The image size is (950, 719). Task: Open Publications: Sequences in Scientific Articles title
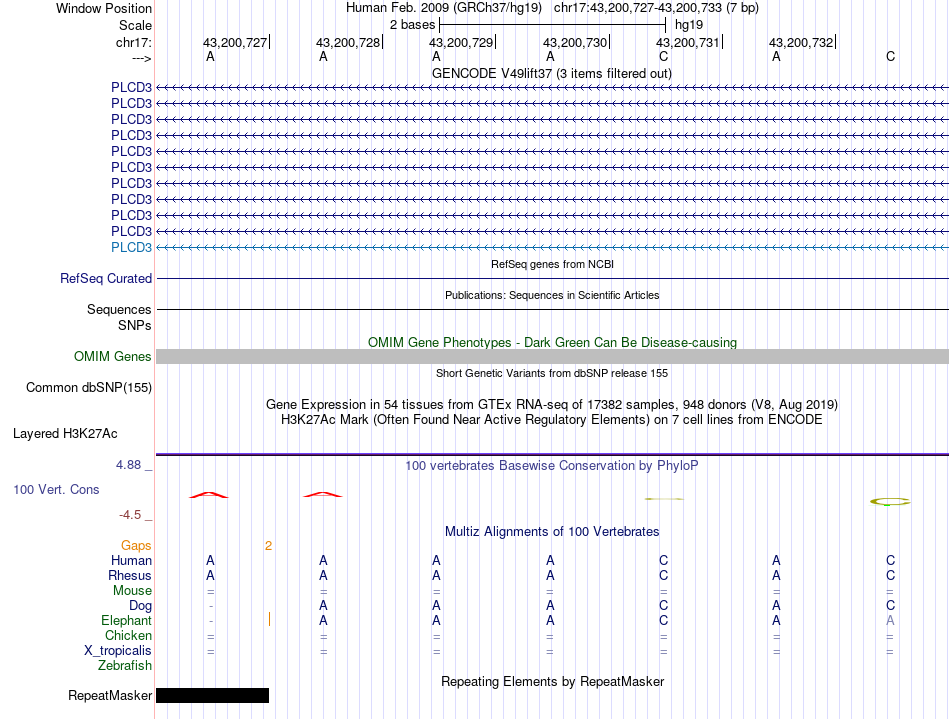click(x=552, y=295)
